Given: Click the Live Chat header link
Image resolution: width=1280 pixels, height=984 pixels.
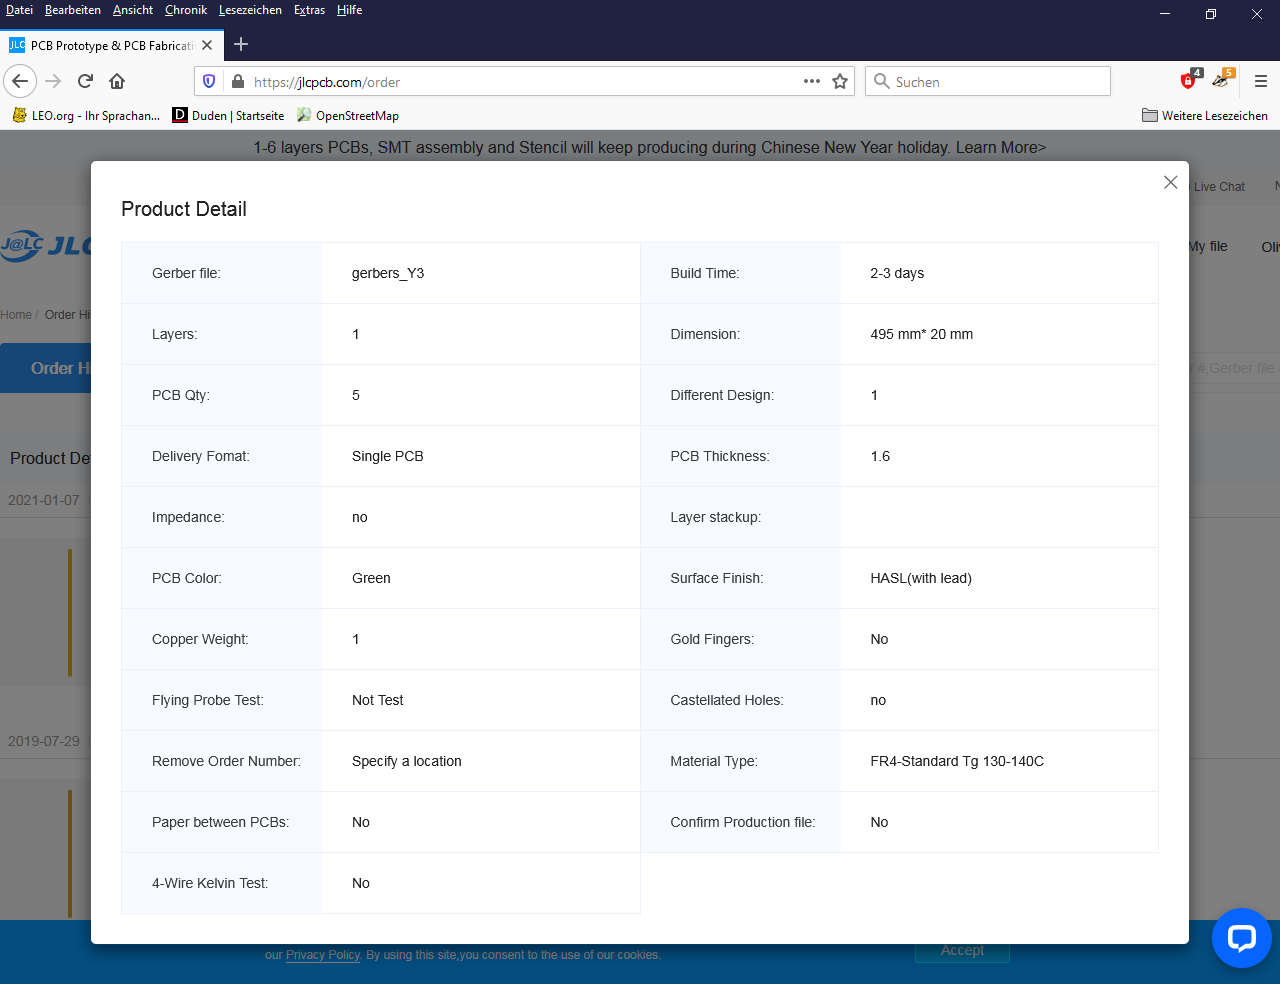Looking at the screenshot, I should 1219,187.
